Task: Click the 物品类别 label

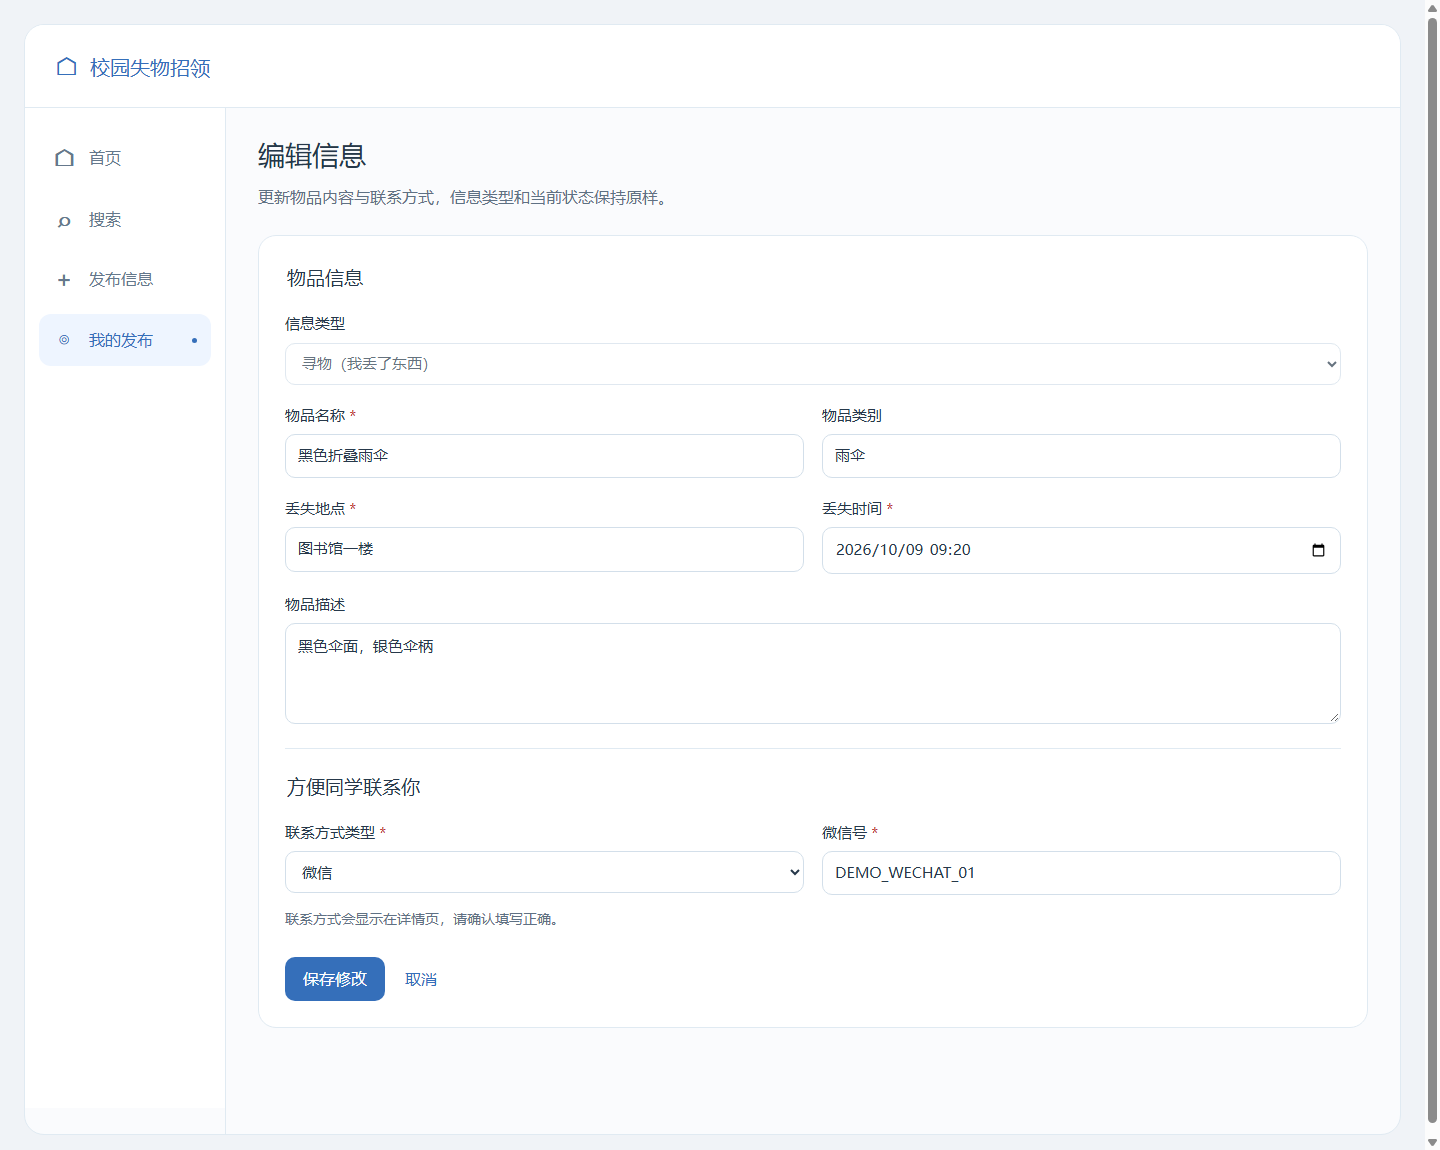Action: pyautogui.click(x=852, y=416)
